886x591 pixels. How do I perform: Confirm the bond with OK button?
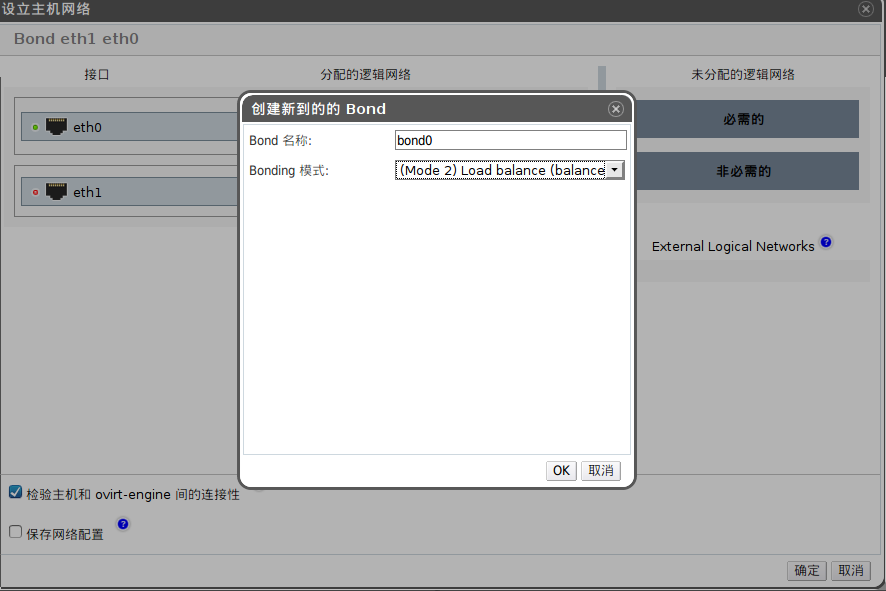[561, 471]
